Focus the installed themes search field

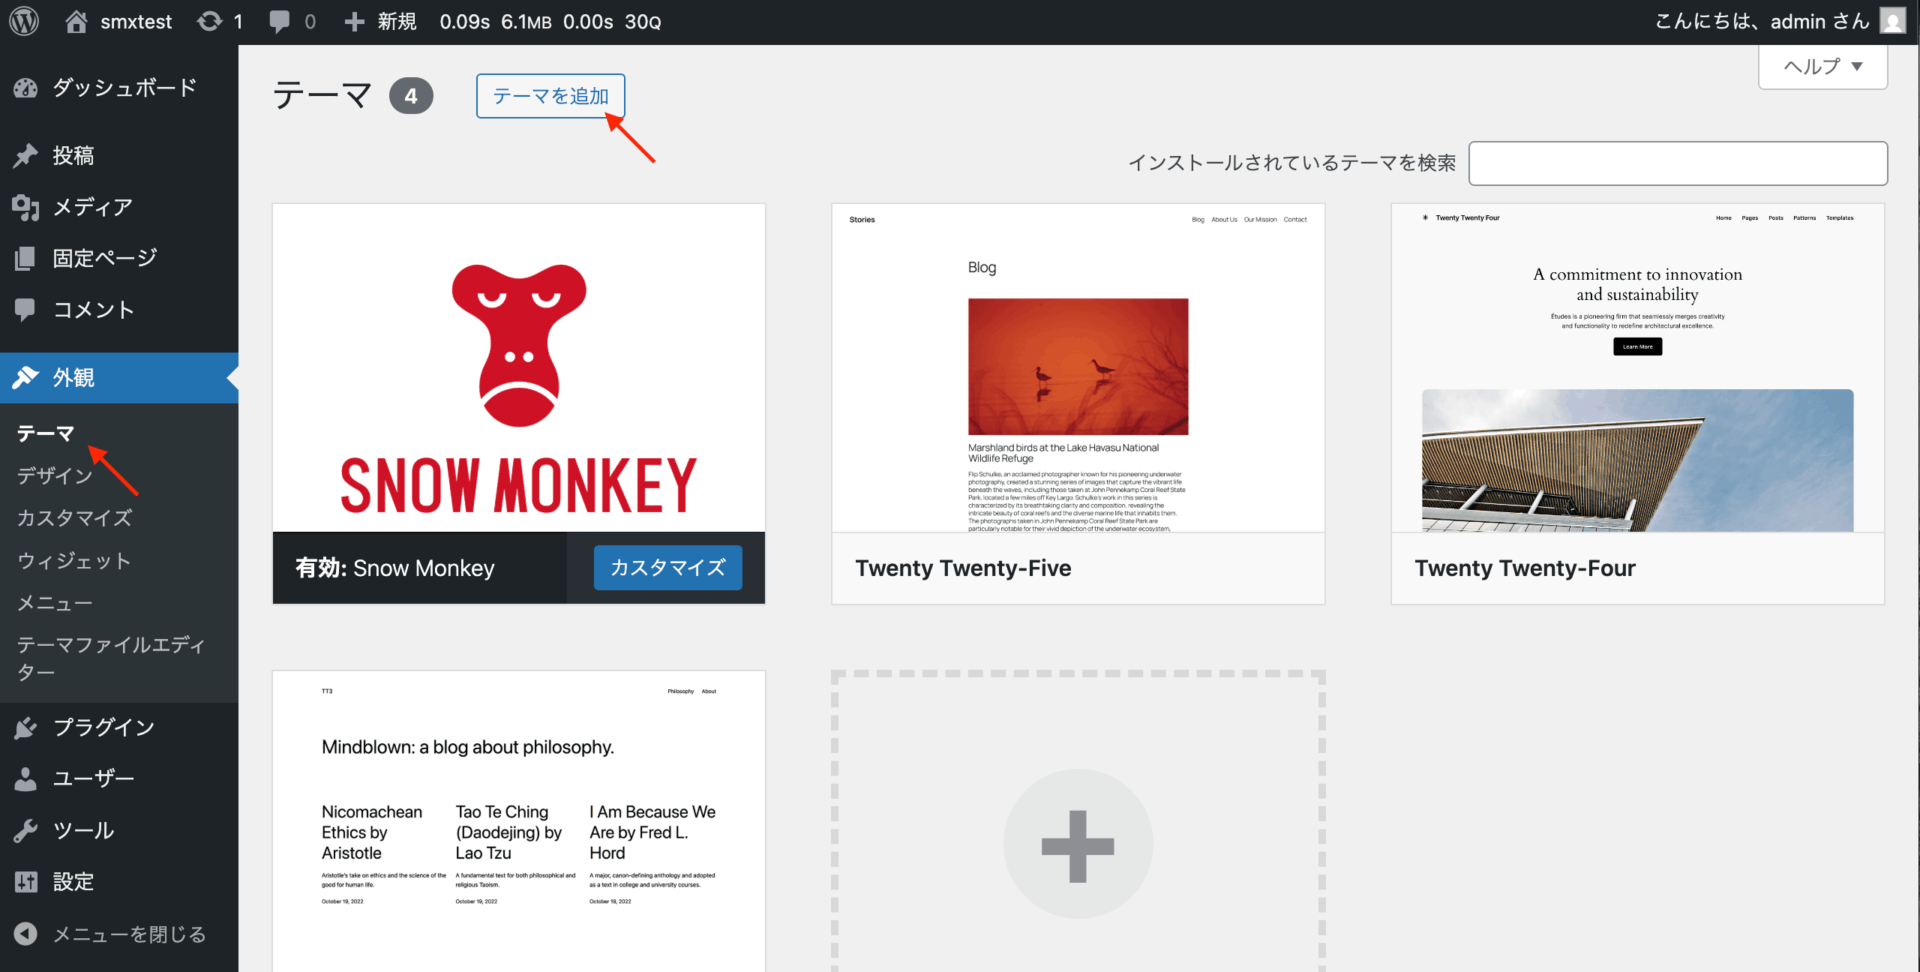(1678, 163)
